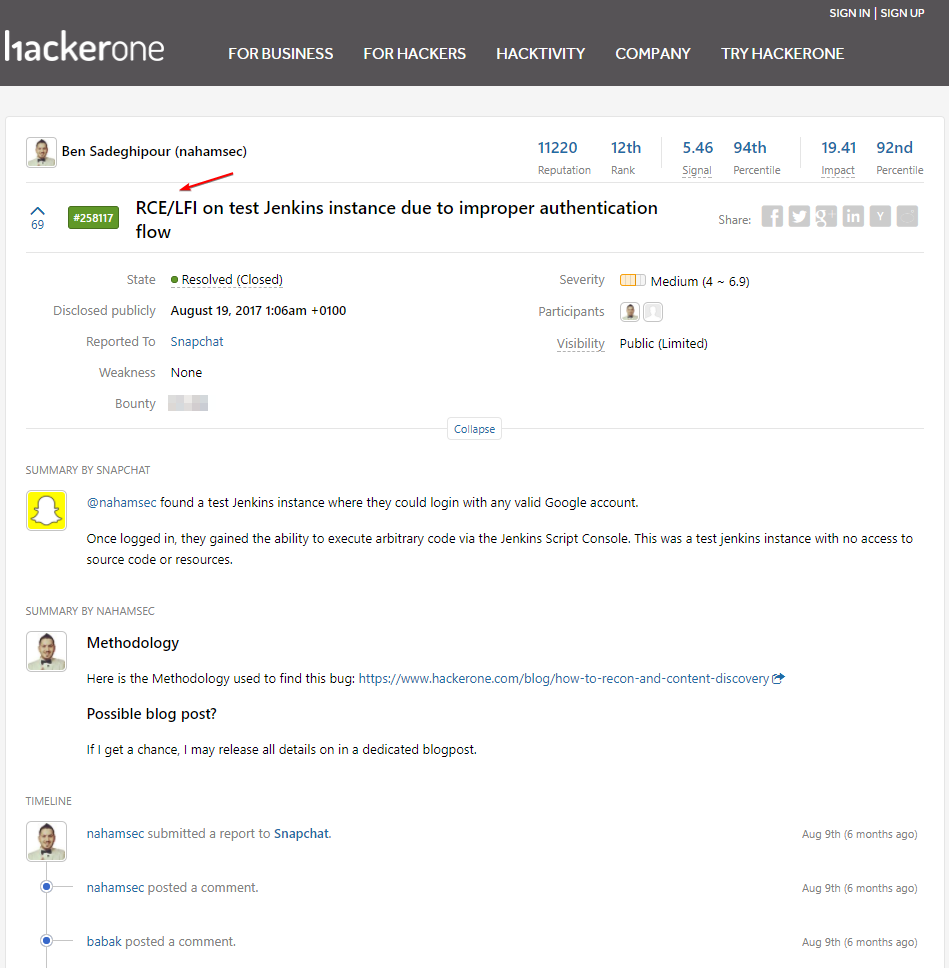Click the report title text

tap(396, 220)
